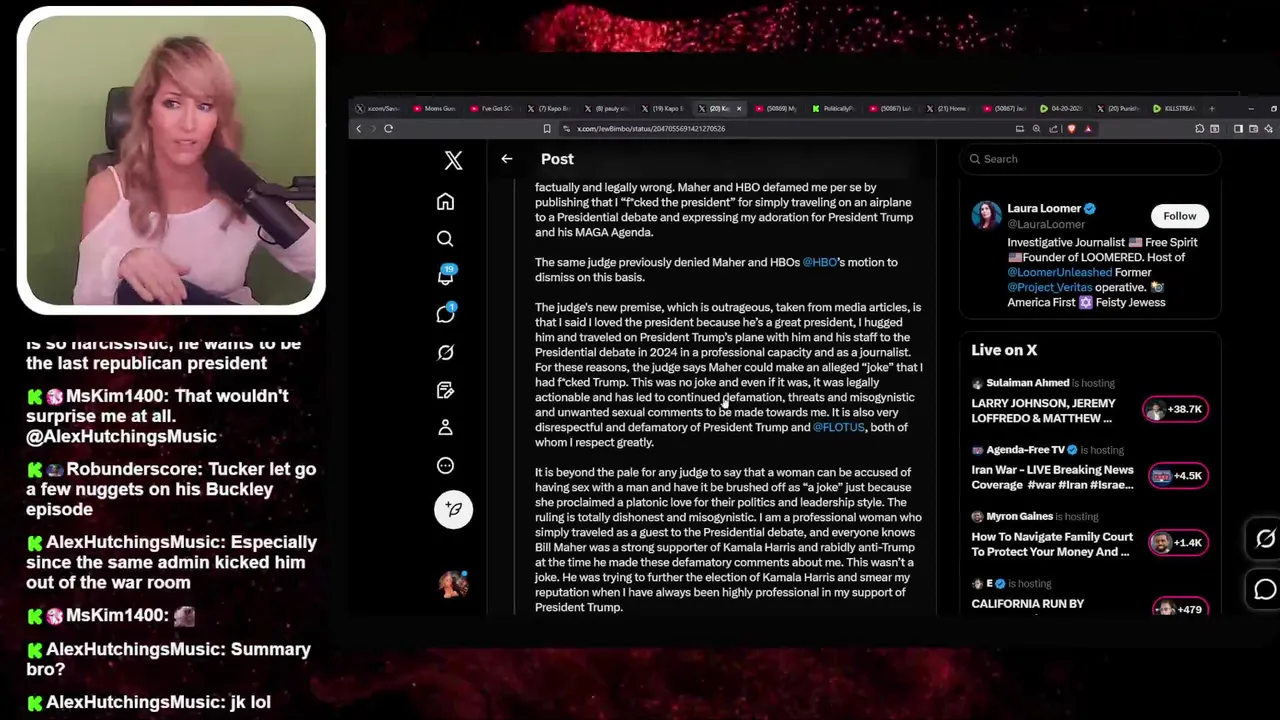Switch to the (21) Home tab
This screenshot has width=1280, height=720.
coord(947,108)
